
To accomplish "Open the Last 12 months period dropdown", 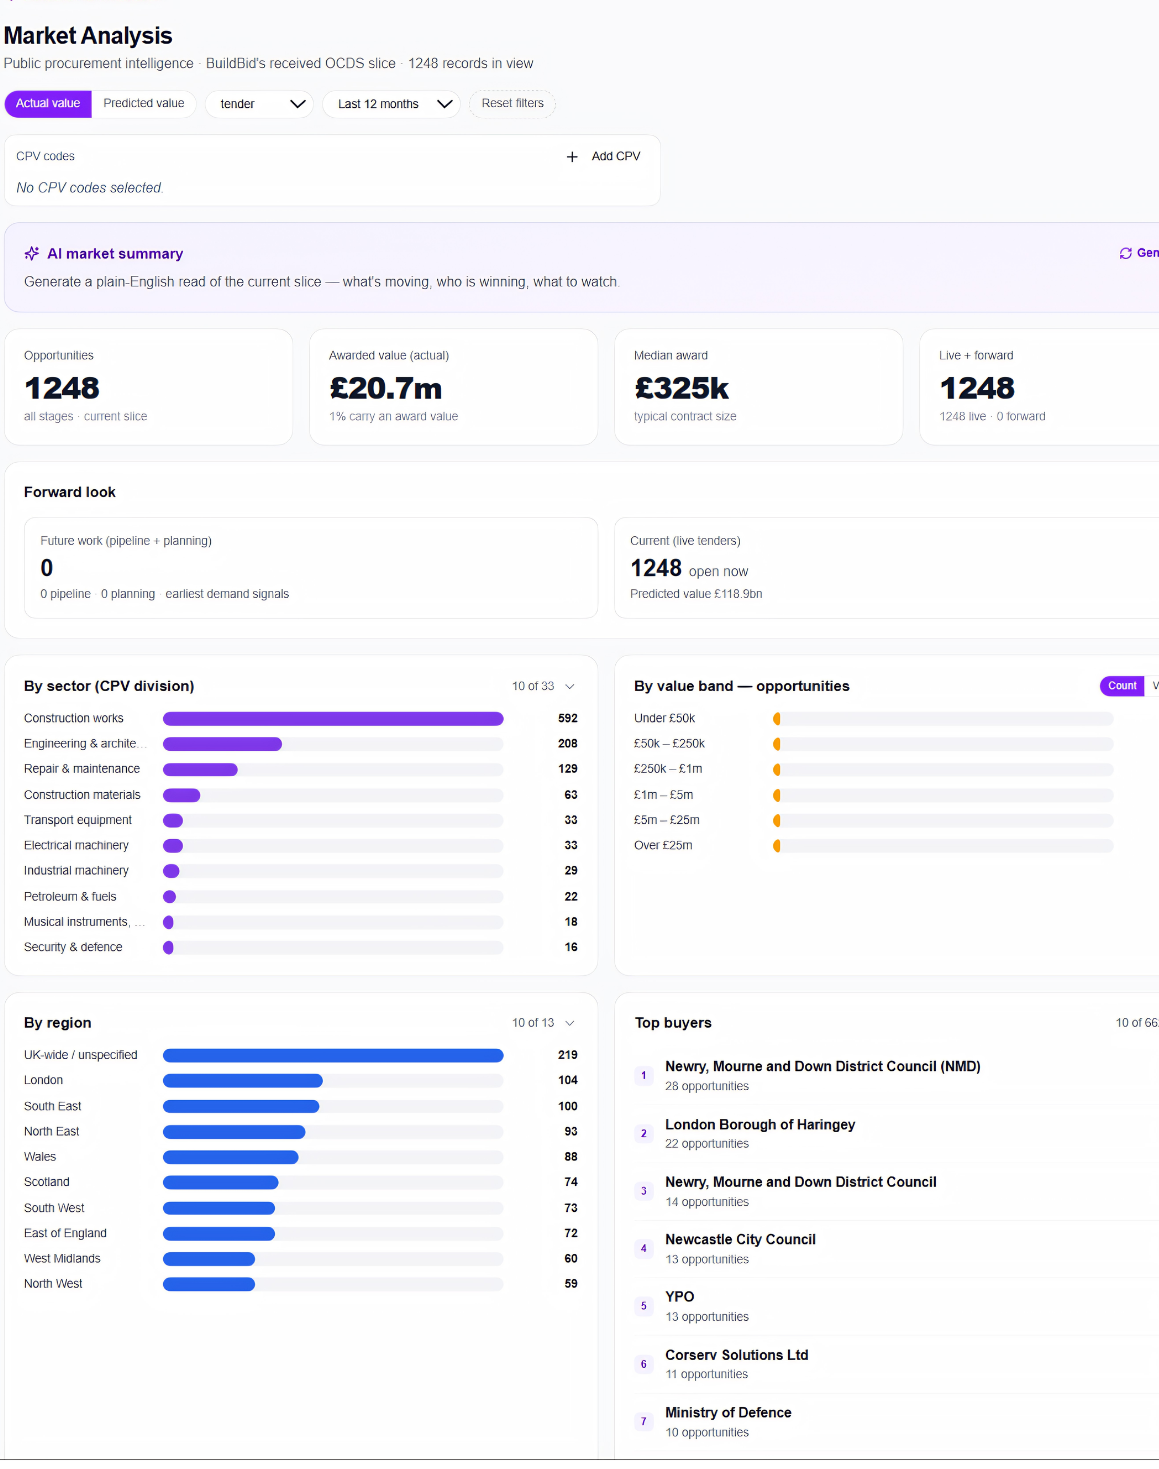I will point(391,104).
